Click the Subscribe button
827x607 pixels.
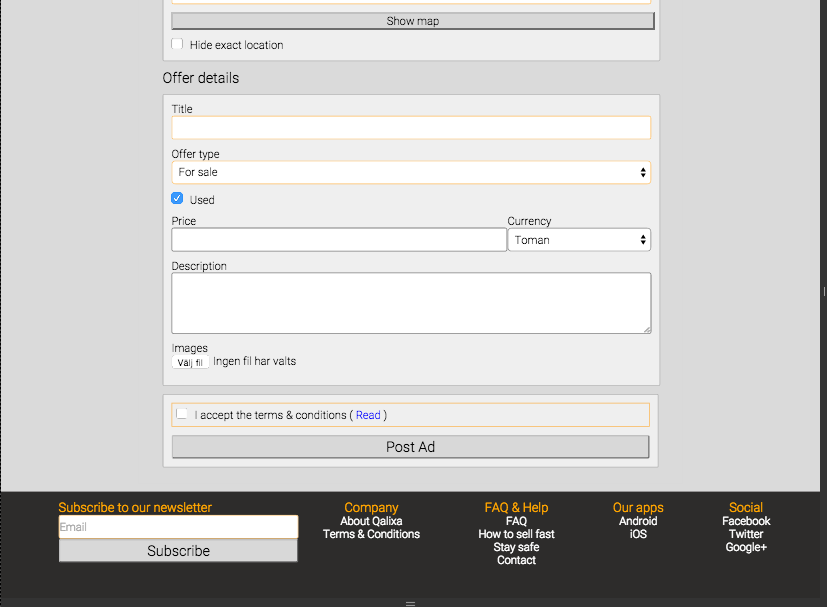click(178, 551)
